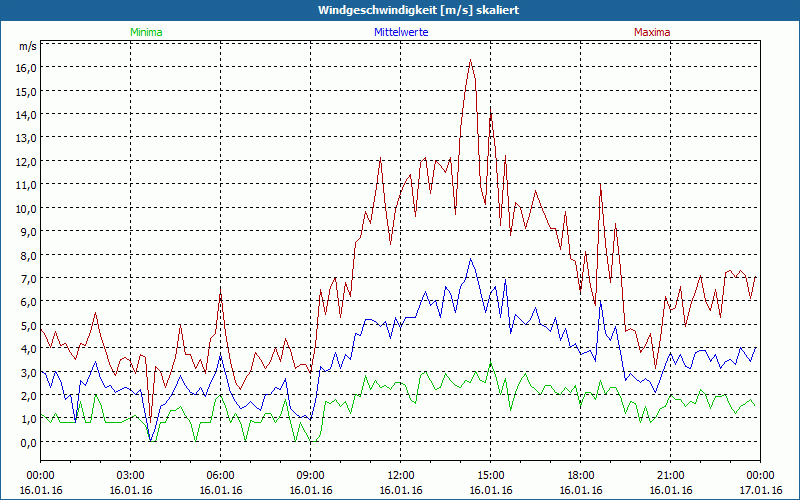Select the 12:00 time axis label
Image resolution: width=800 pixels, height=500 pixels.
tap(400, 475)
